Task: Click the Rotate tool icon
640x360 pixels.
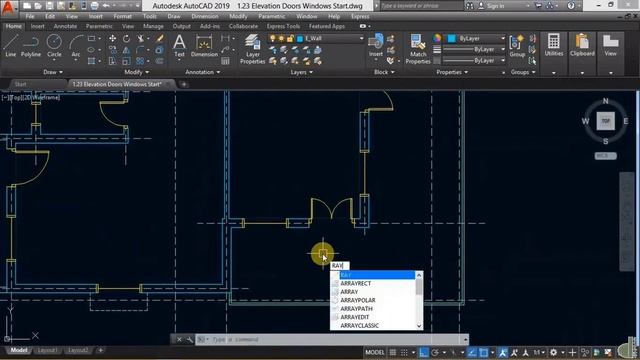Action: click(127, 38)
